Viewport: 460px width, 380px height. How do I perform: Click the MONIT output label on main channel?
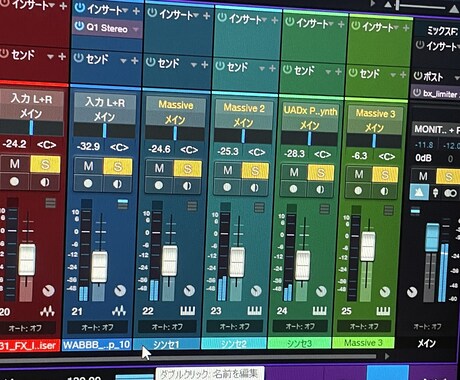pyautogui.click(x=436, y=130)
